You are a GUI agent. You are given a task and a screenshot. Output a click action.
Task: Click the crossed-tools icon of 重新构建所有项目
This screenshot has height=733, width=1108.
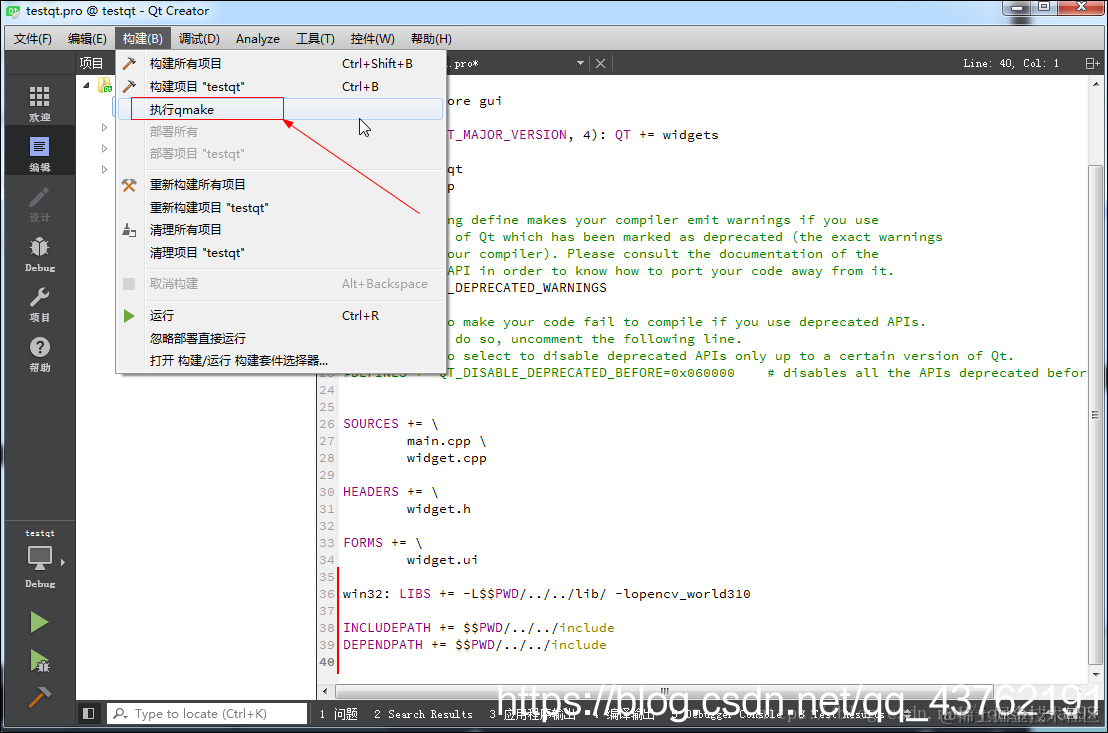tap(129, 184)
